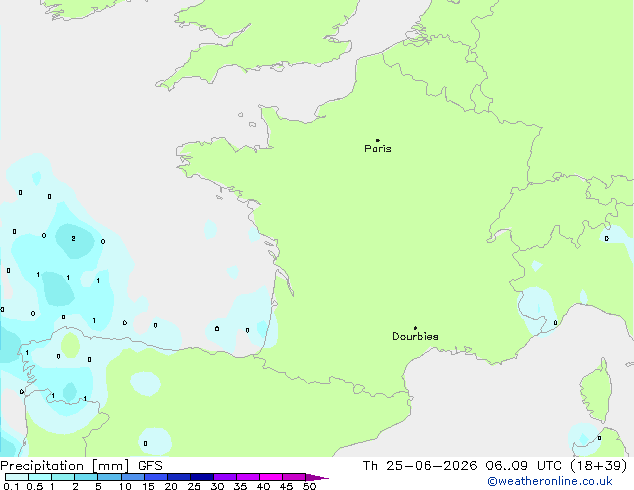
Task: Pick the 25 mm navy legend swatch
Action: 201,477
